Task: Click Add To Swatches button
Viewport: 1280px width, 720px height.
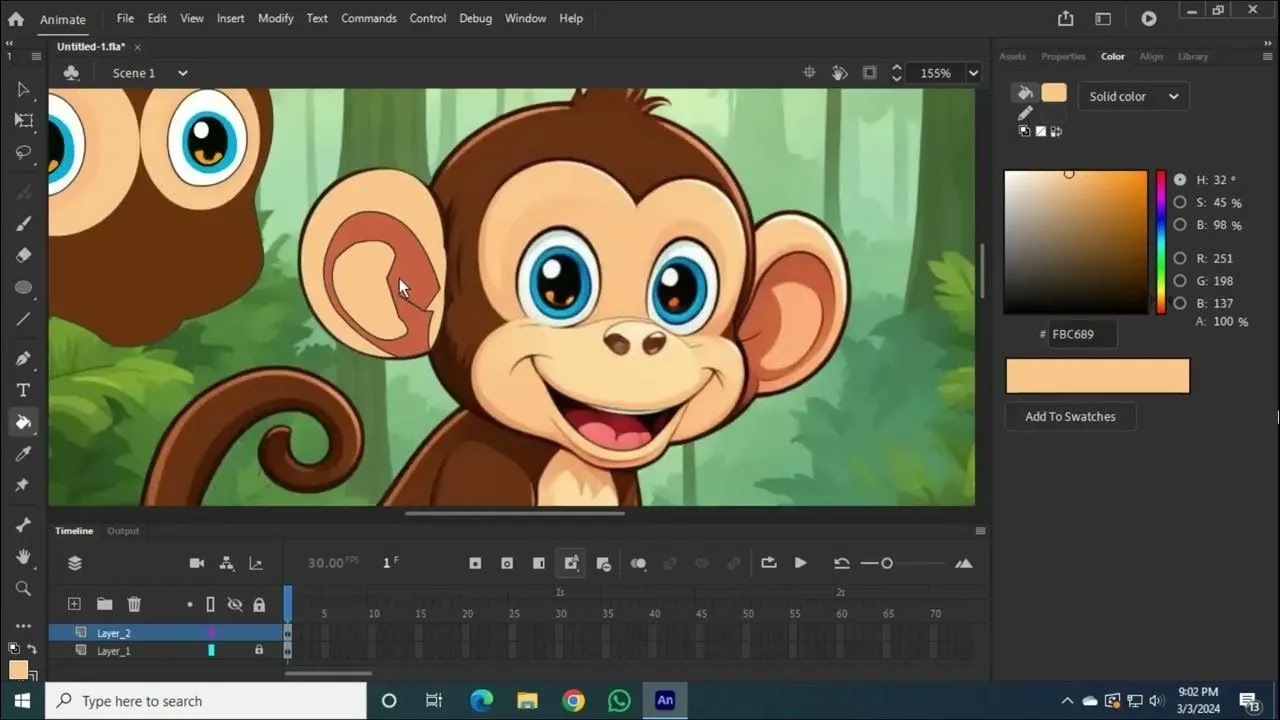Action: [x=1070, y=416]
